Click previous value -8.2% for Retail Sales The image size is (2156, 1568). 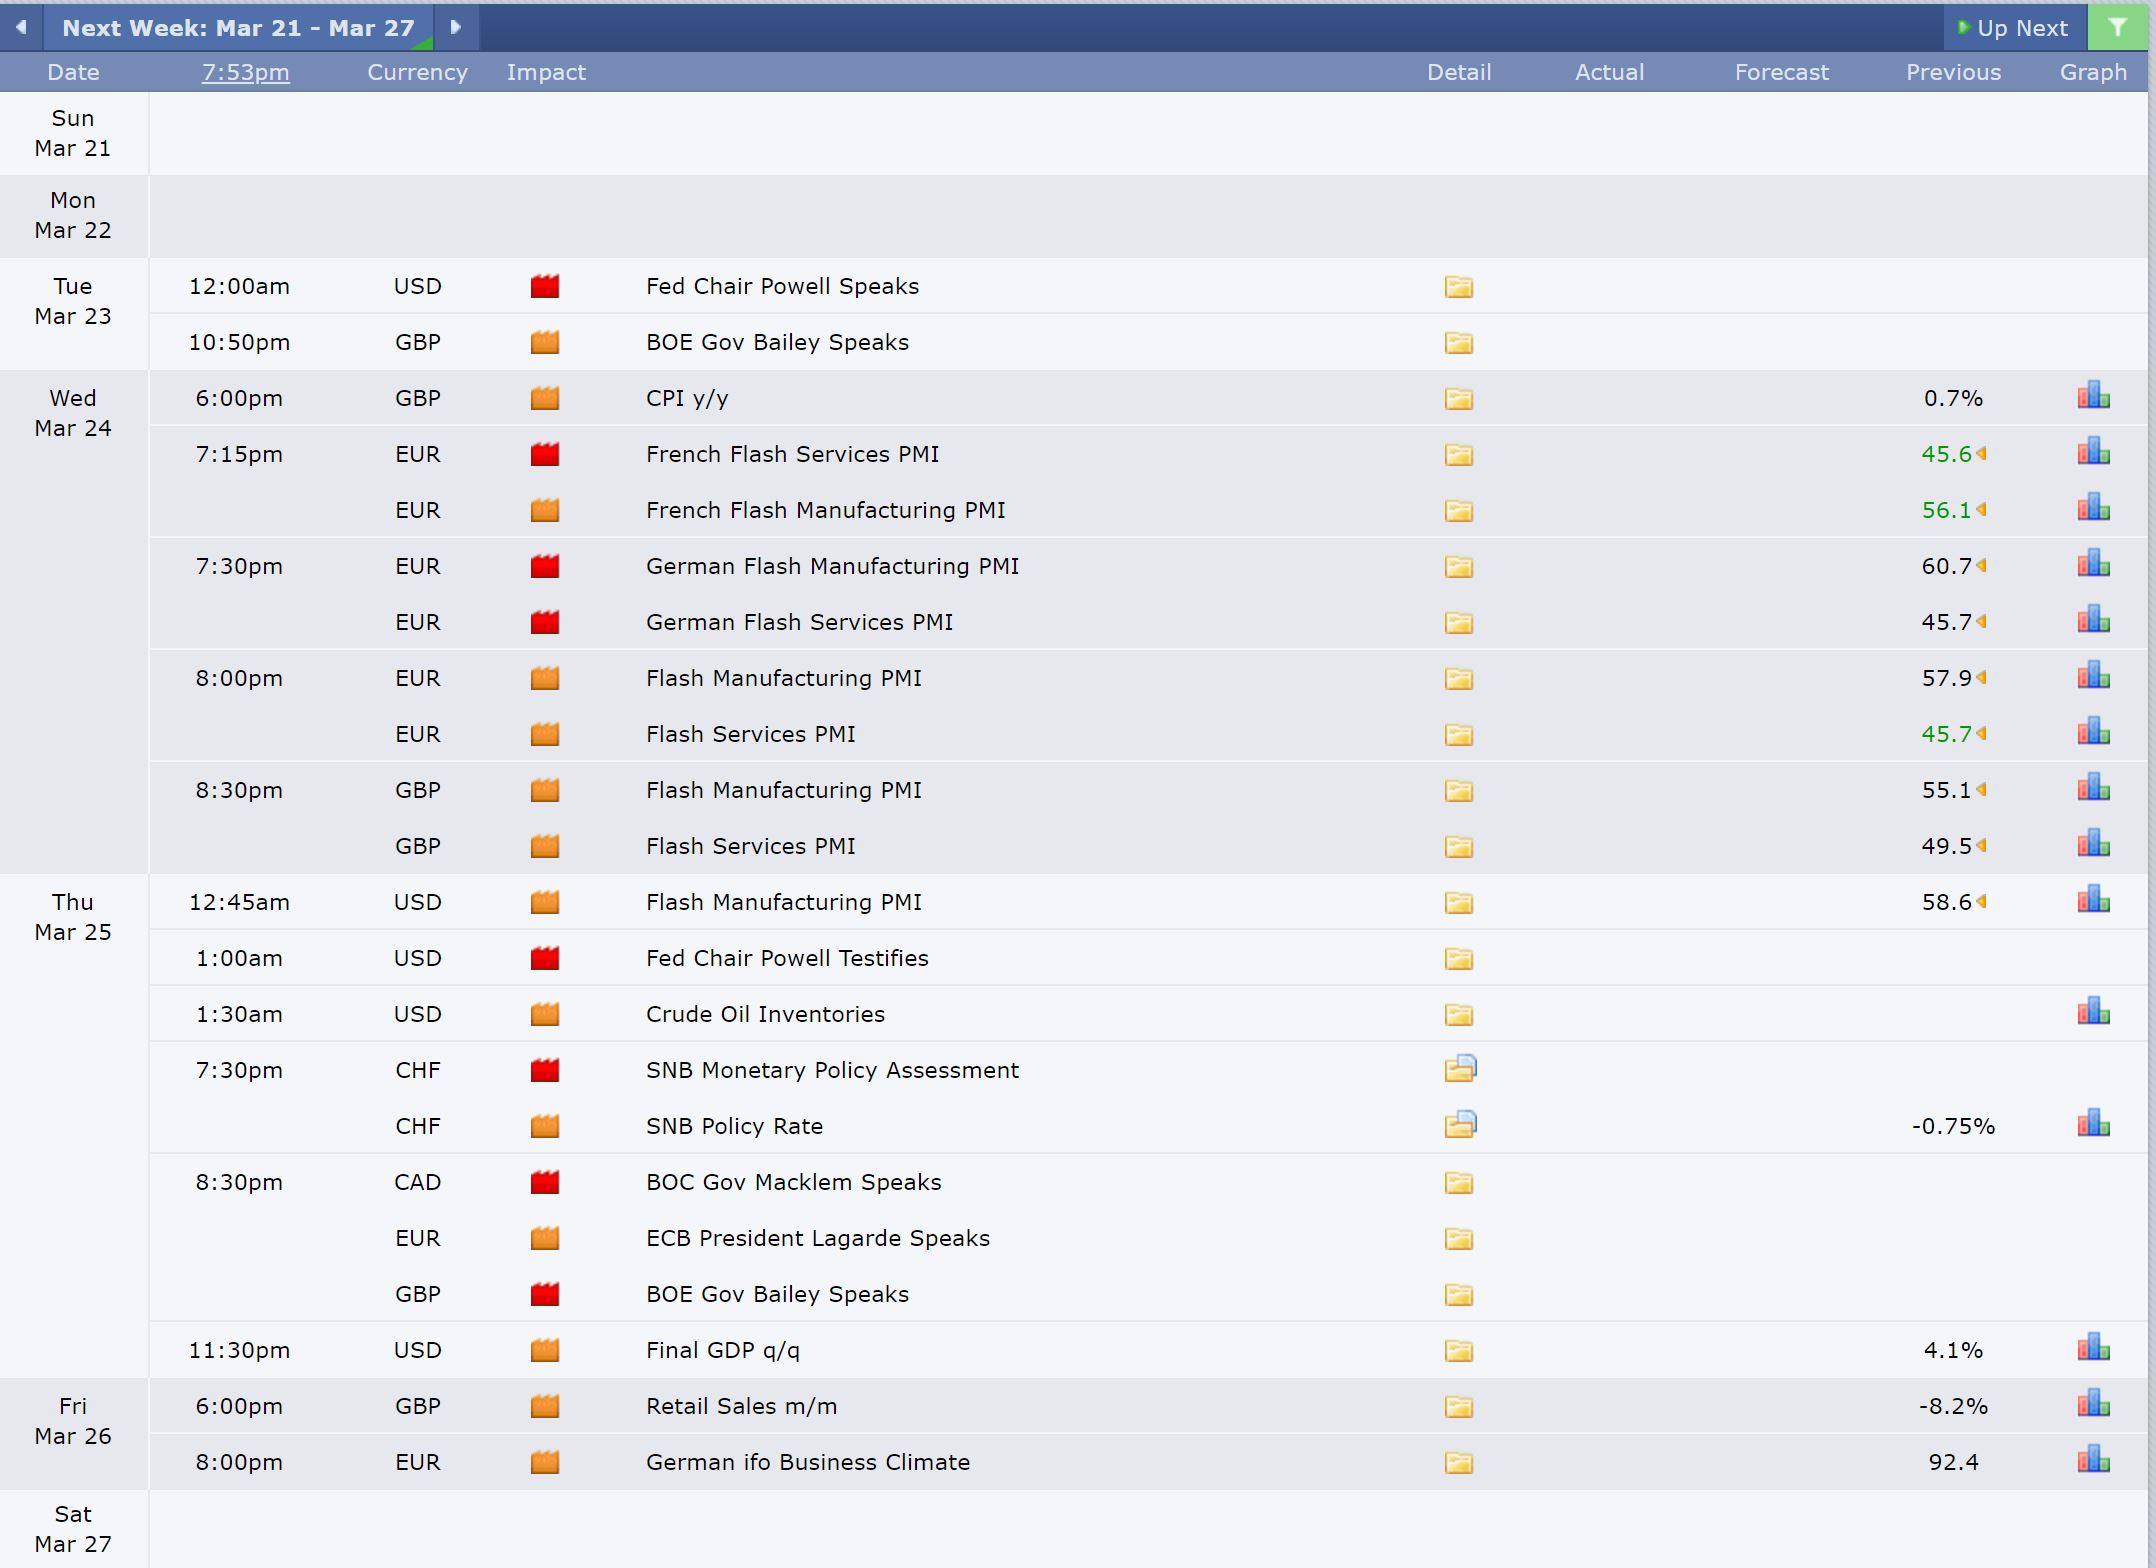tap(1953, 1406)
